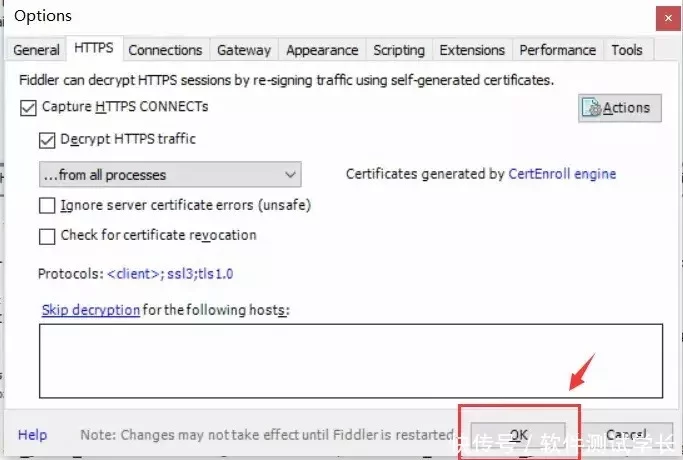Screen dimensions: 683x460
Task: Open the CertEnroll engine link
Action: click(x=562, y=174)
